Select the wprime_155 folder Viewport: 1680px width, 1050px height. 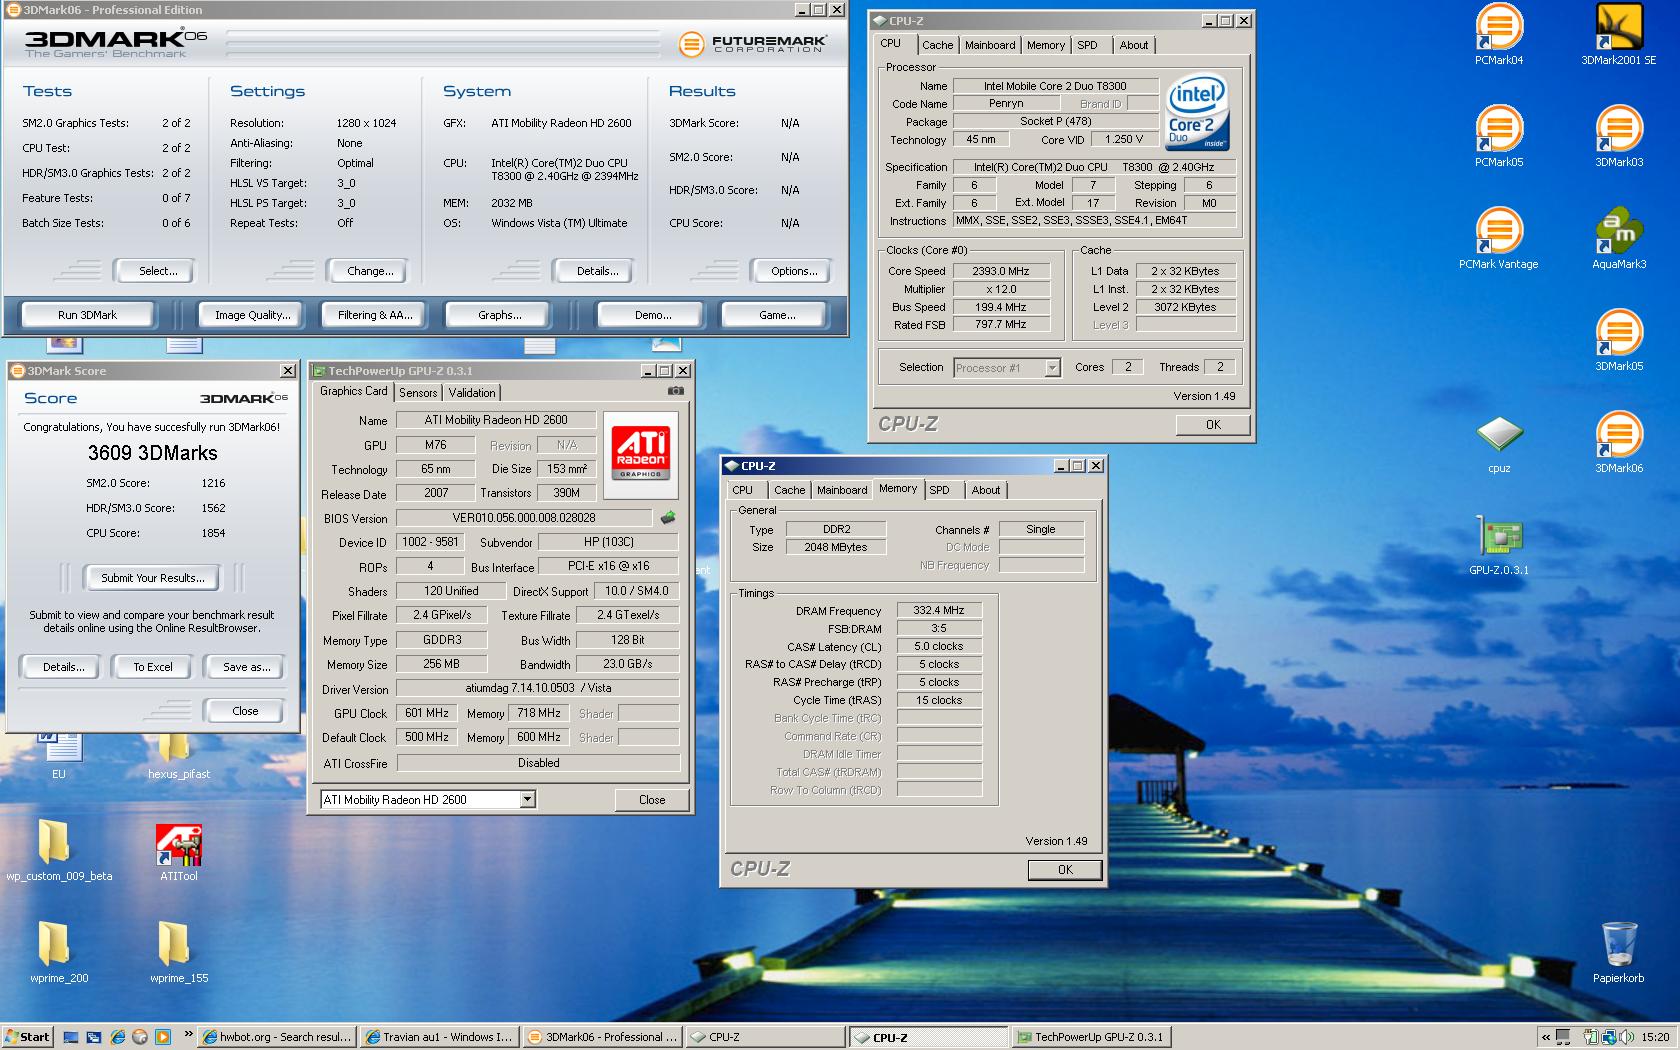tap(179, 953)
